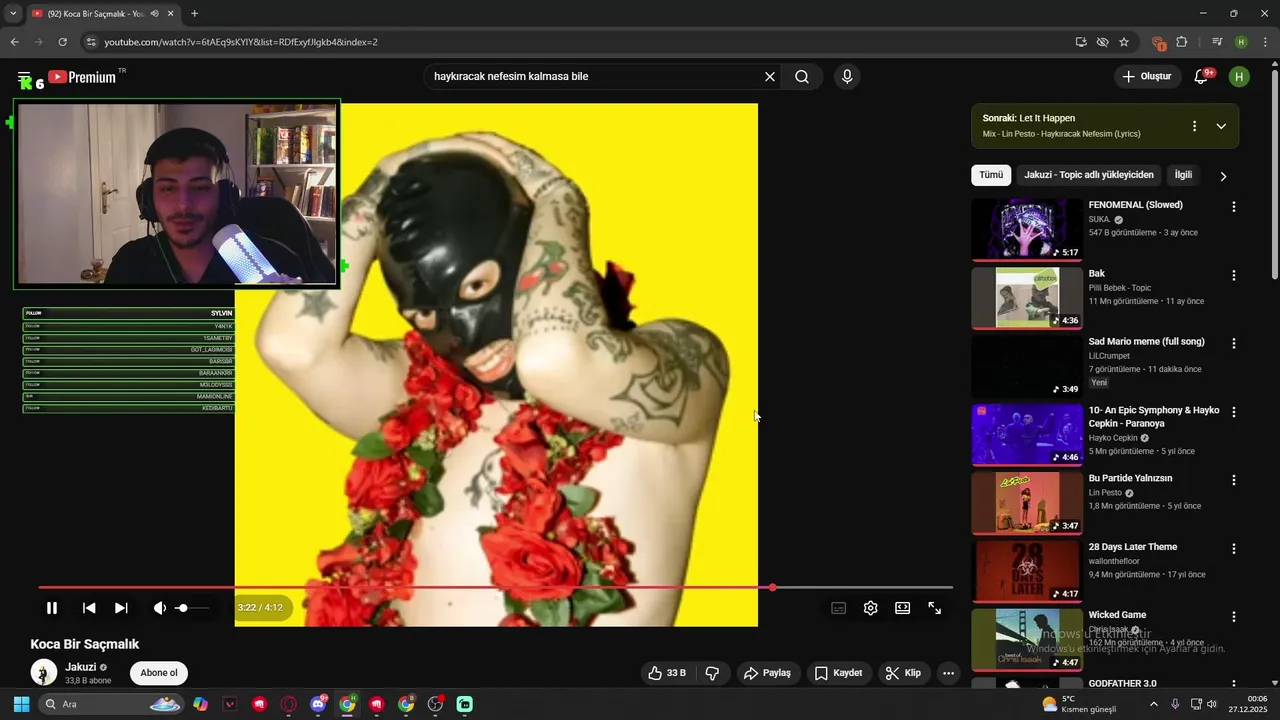The width and height of the screenshot is (1280, 720).
Task: Open options for Bu Partide Yalnızsın
Action: click(x=1234, y=480)
